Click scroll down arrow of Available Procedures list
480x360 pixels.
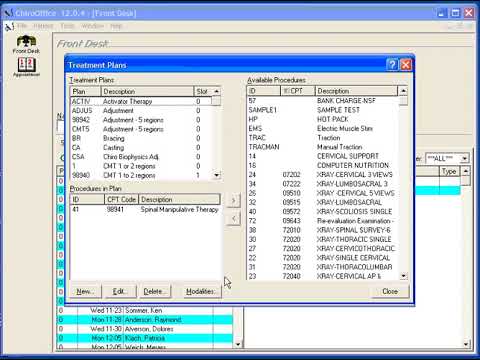(403, 276)
